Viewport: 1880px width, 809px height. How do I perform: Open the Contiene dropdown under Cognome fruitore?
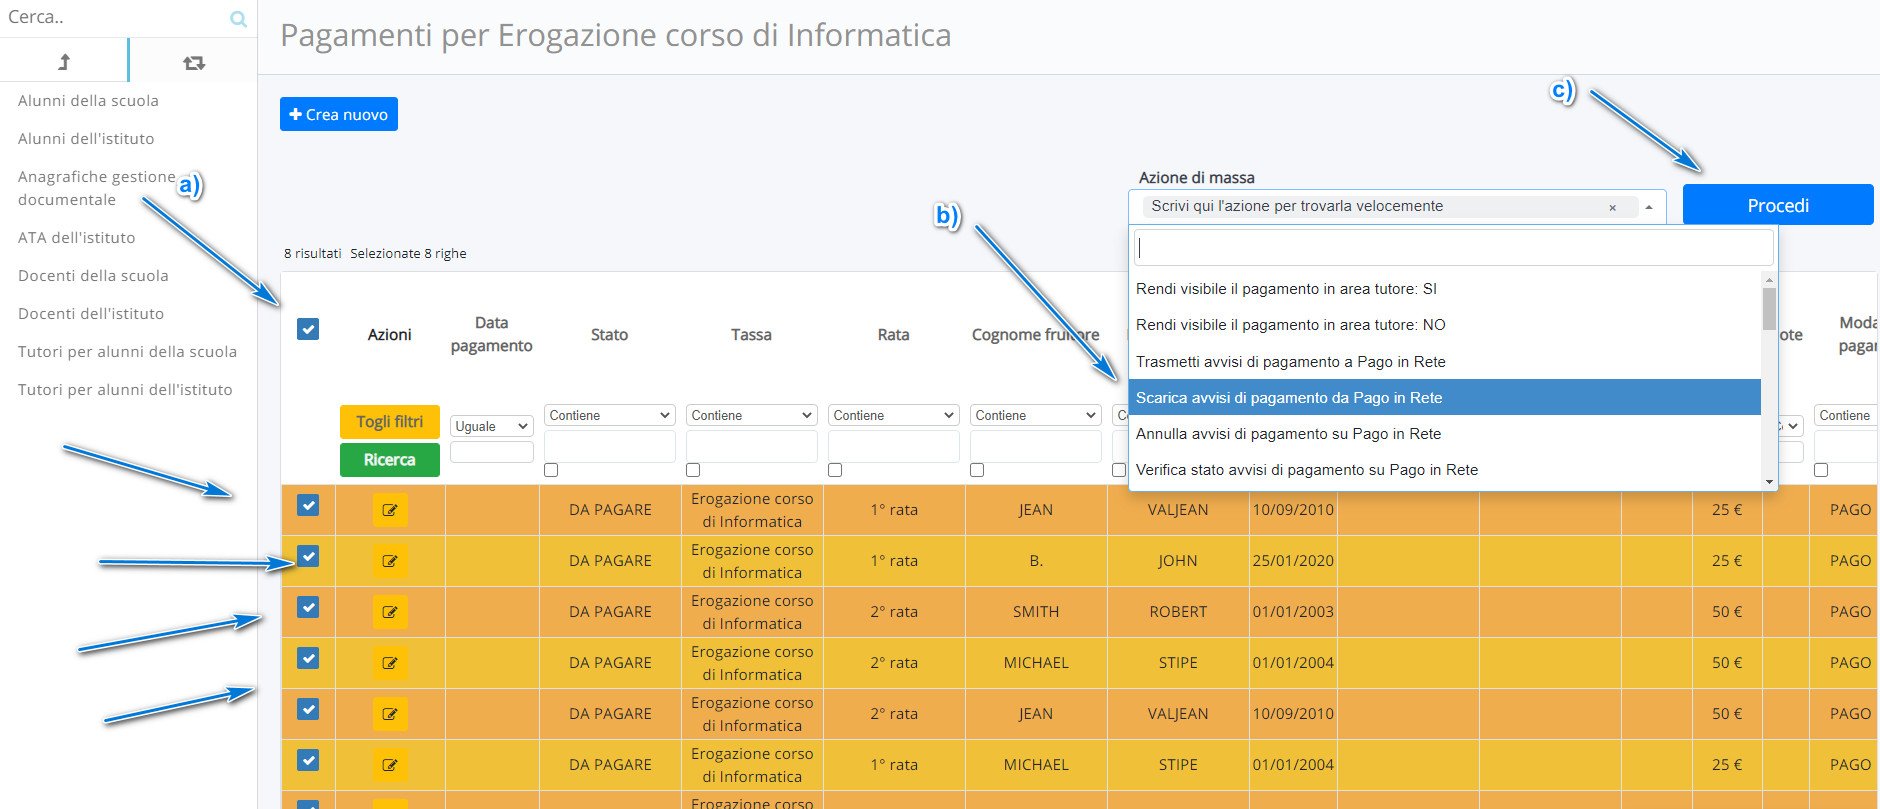[1035, 415]
